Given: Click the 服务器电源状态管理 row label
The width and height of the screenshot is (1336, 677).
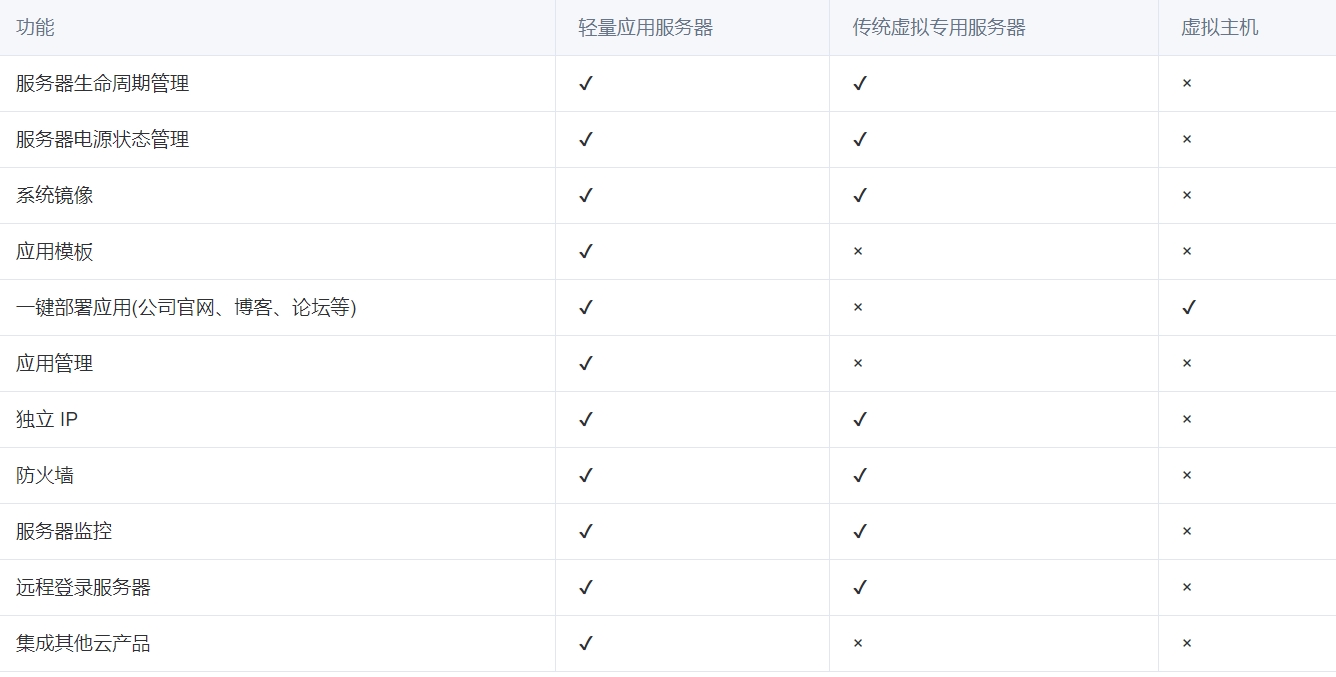Looking at the screenshot, I should pos(102,140).
